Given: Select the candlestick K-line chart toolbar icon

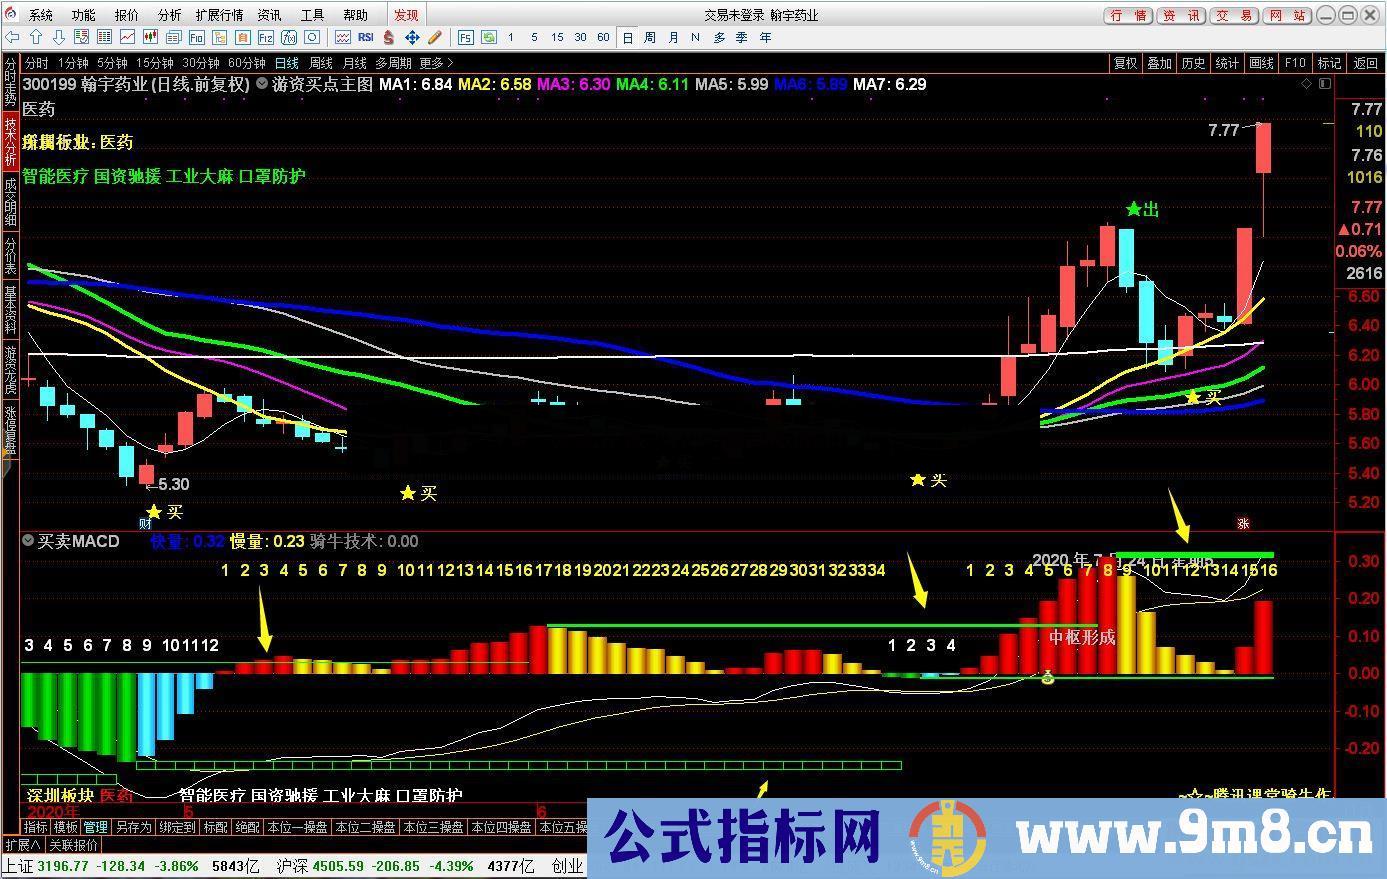Looking at the screenshot, I should pos(152,37).
